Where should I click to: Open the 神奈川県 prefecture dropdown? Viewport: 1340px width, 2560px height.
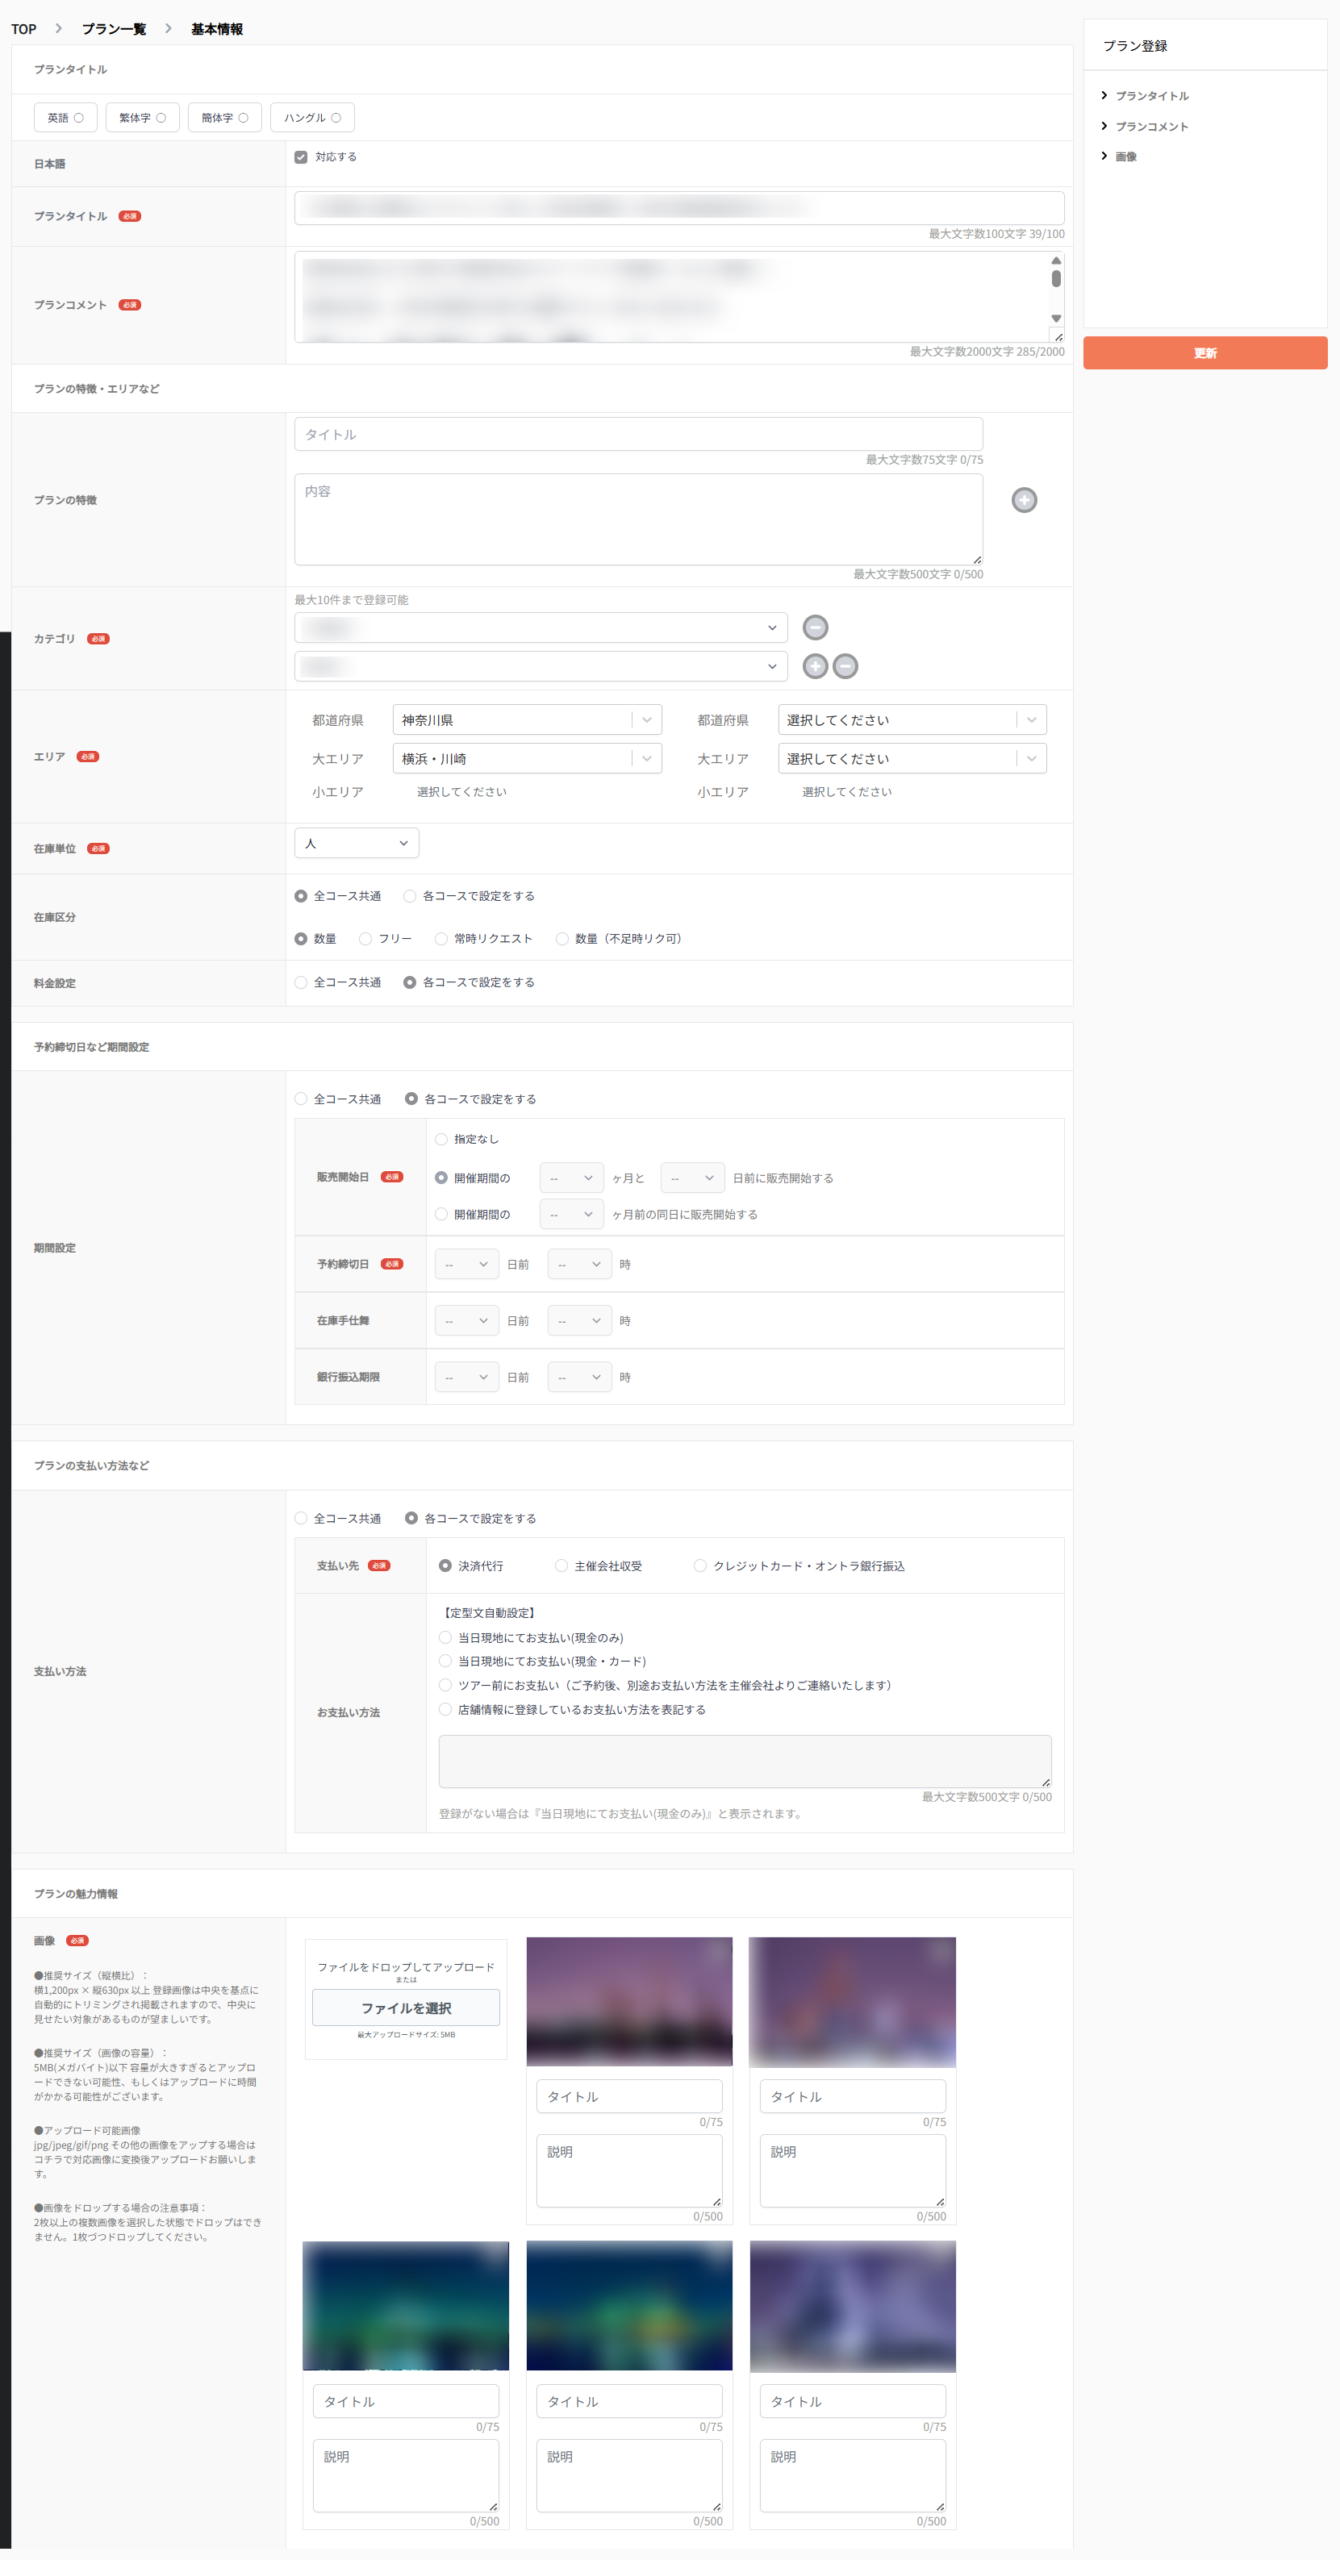(x=526, y=720)
